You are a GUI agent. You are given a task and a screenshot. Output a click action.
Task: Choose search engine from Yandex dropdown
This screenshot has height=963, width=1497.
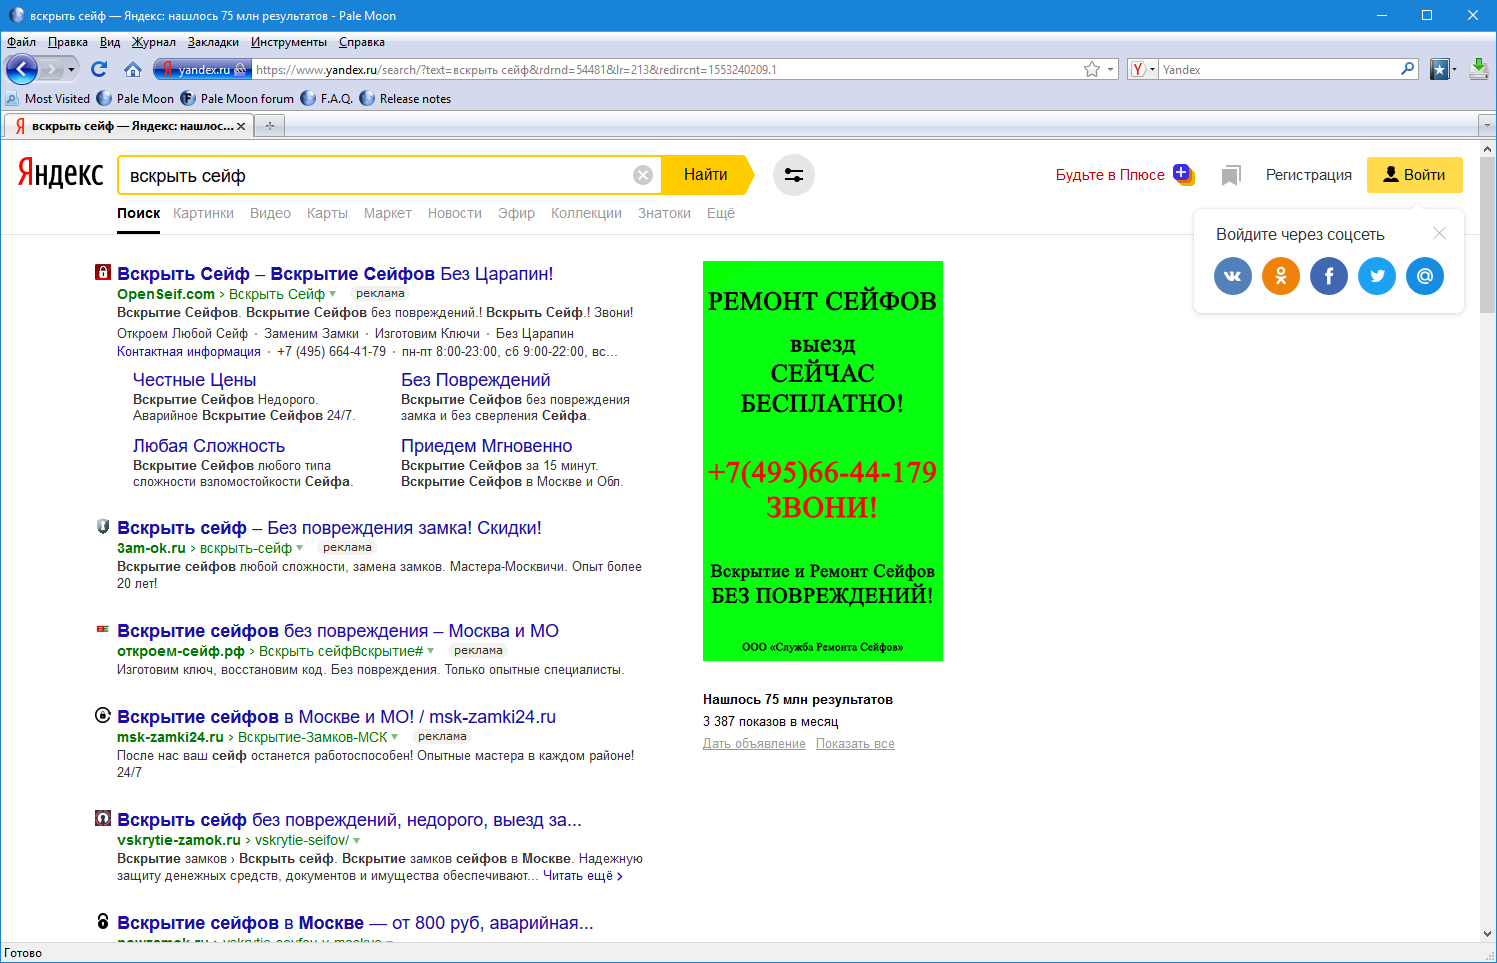(1142, 69)
